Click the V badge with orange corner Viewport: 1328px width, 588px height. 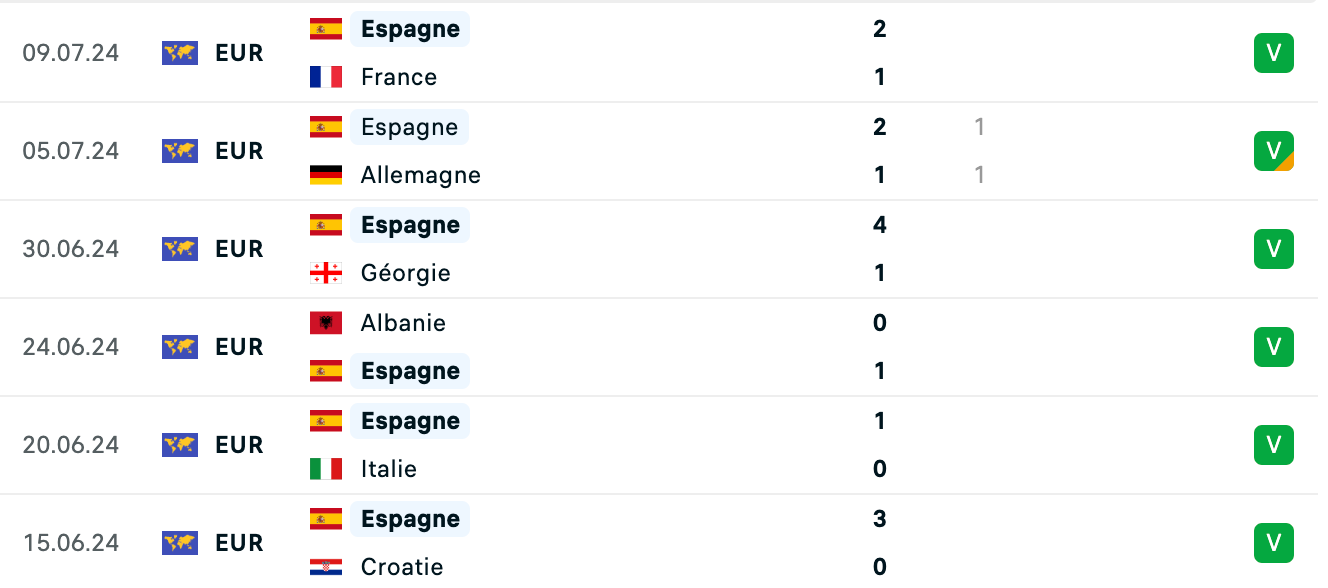(x=1274, y=151)
